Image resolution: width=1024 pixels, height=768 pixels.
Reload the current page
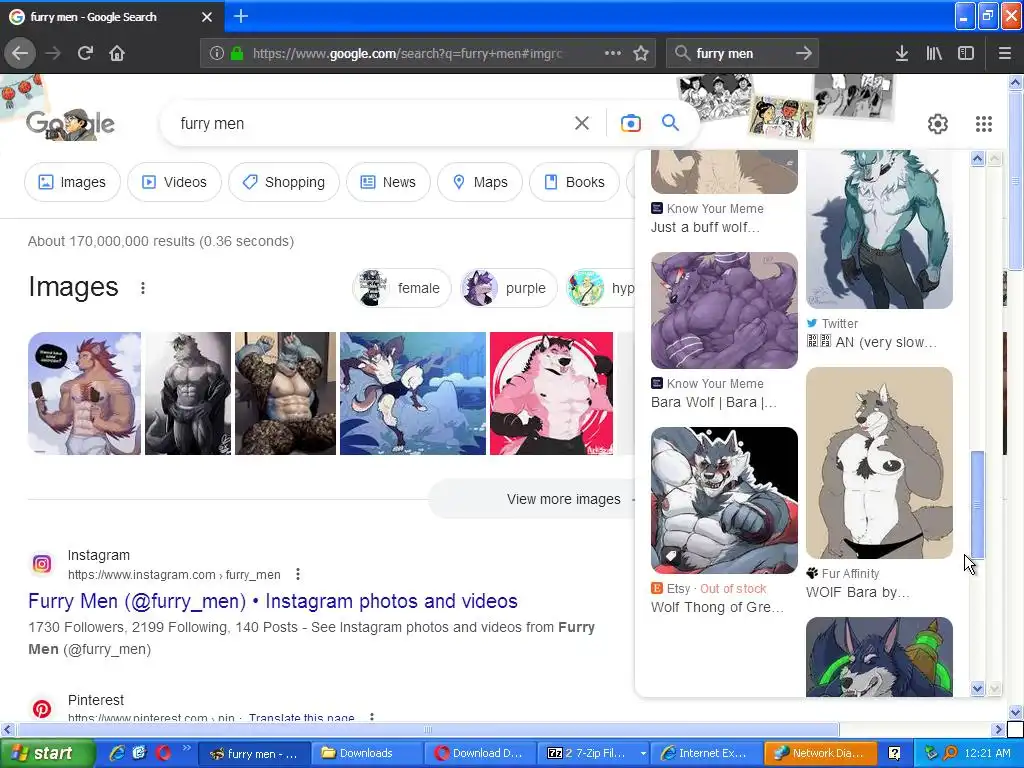tap(85, 53)
